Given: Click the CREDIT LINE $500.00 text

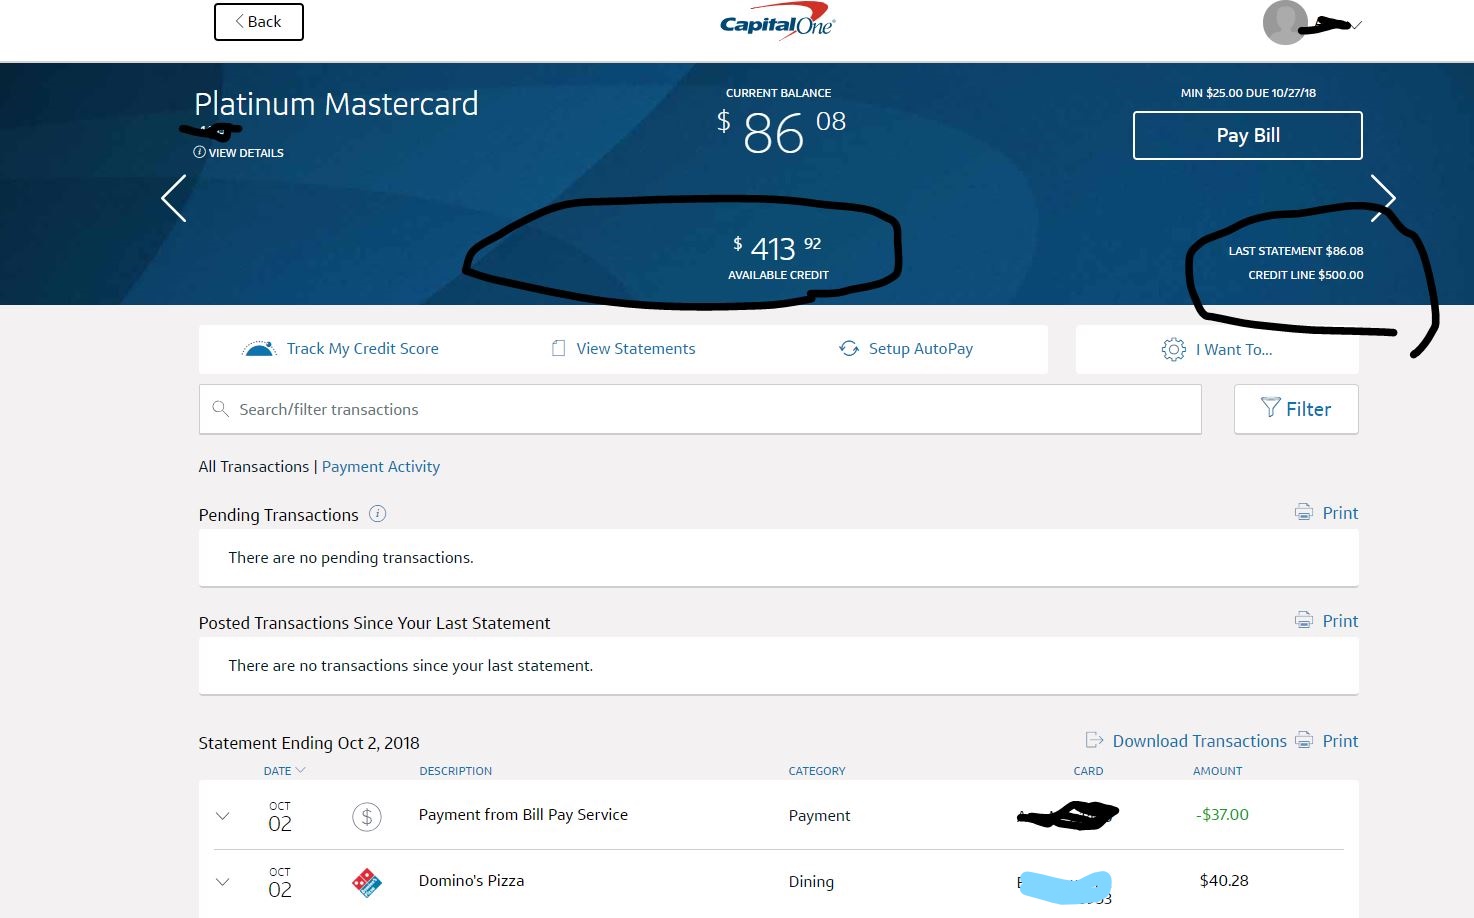Looking at the screenshot, I should [1306, 275].
